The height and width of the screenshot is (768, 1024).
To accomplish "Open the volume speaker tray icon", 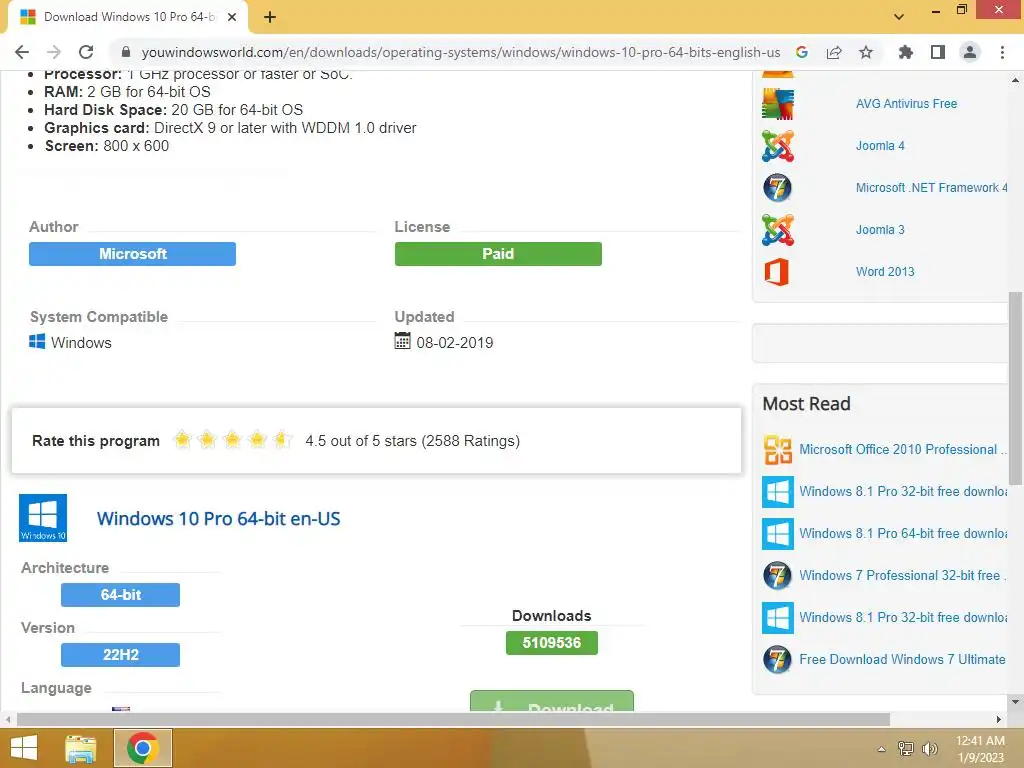I will [929, 749].
